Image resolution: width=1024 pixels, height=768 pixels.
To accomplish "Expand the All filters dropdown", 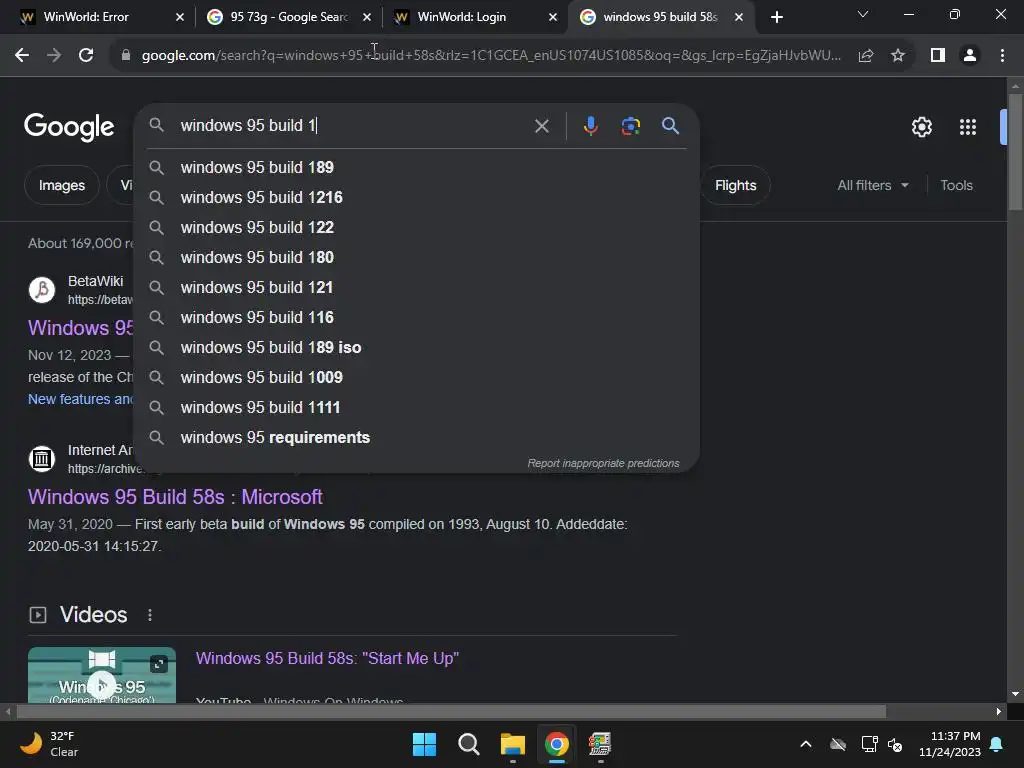I will point(872,185).
